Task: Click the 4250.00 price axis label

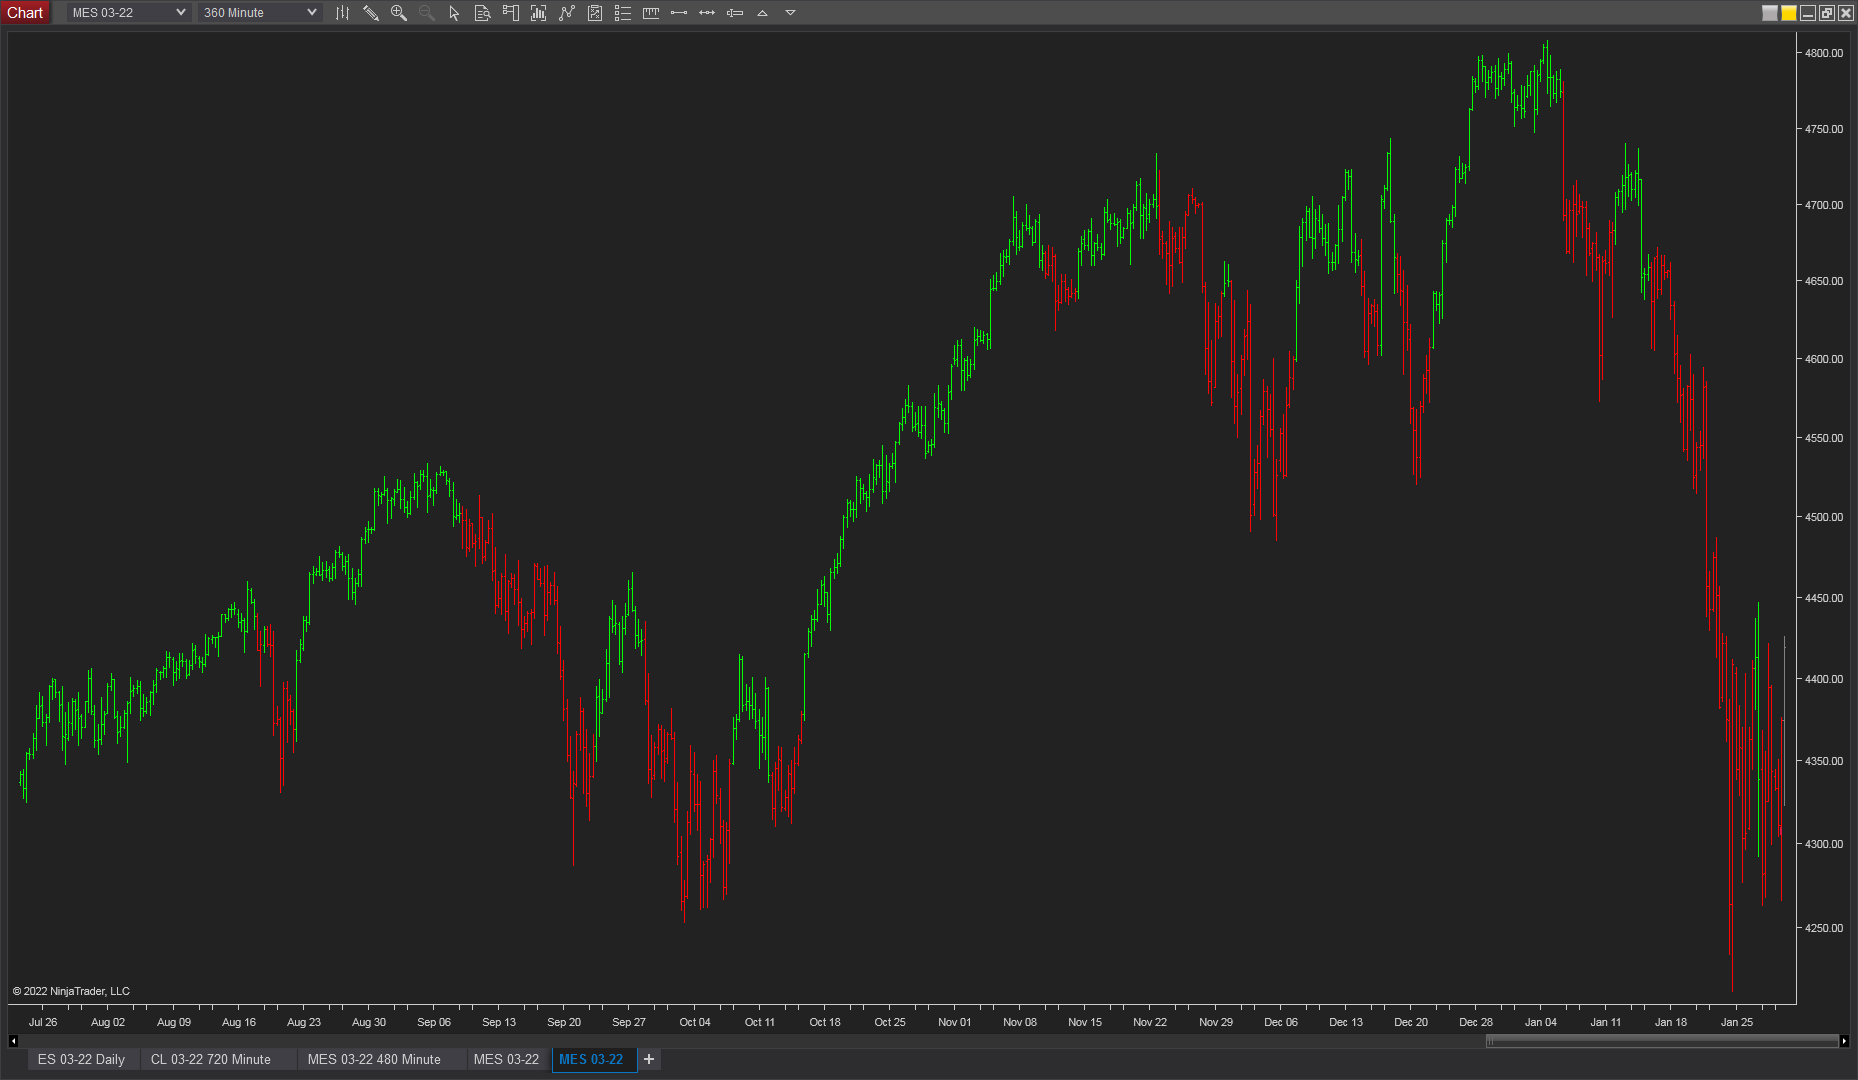Action: click(x=1824, y=928)
